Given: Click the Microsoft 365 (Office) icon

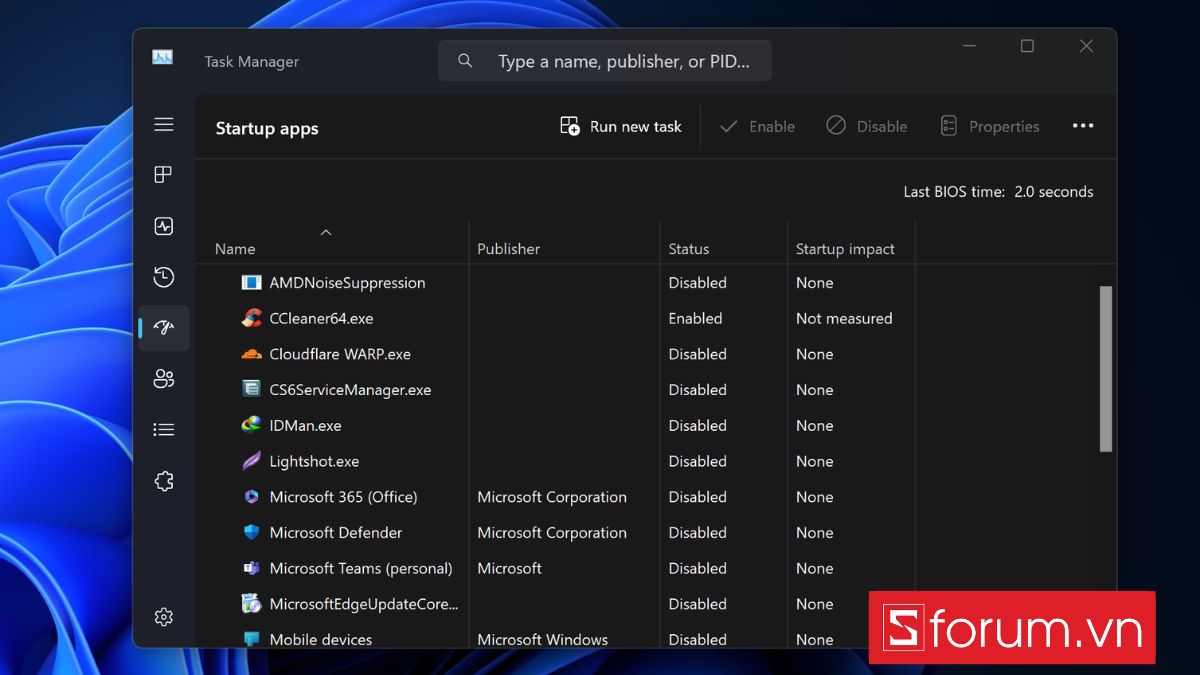Looking at the screenshot, I should pos(252,497).
